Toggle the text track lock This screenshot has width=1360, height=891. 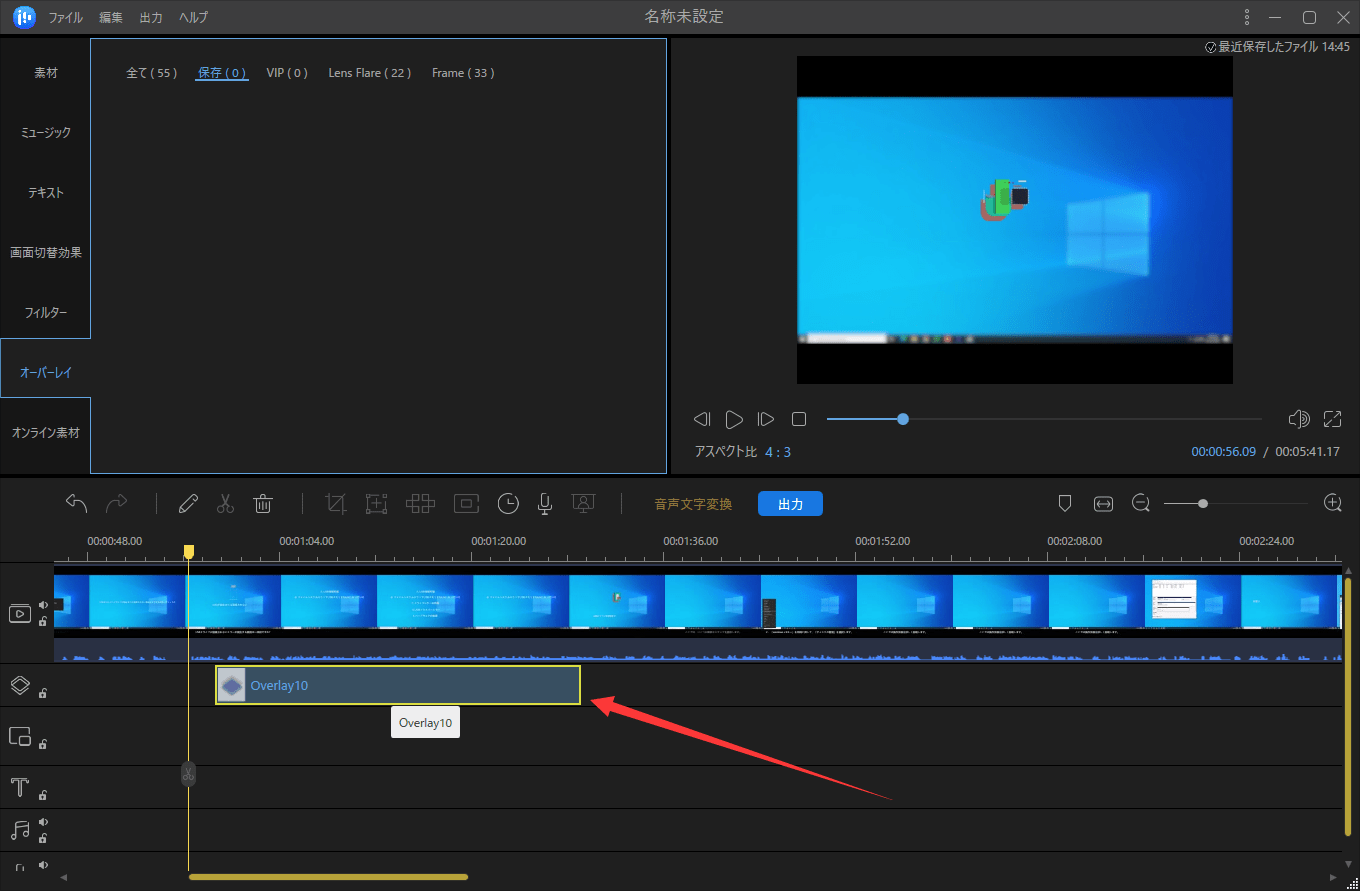click(x=43, y=795)
